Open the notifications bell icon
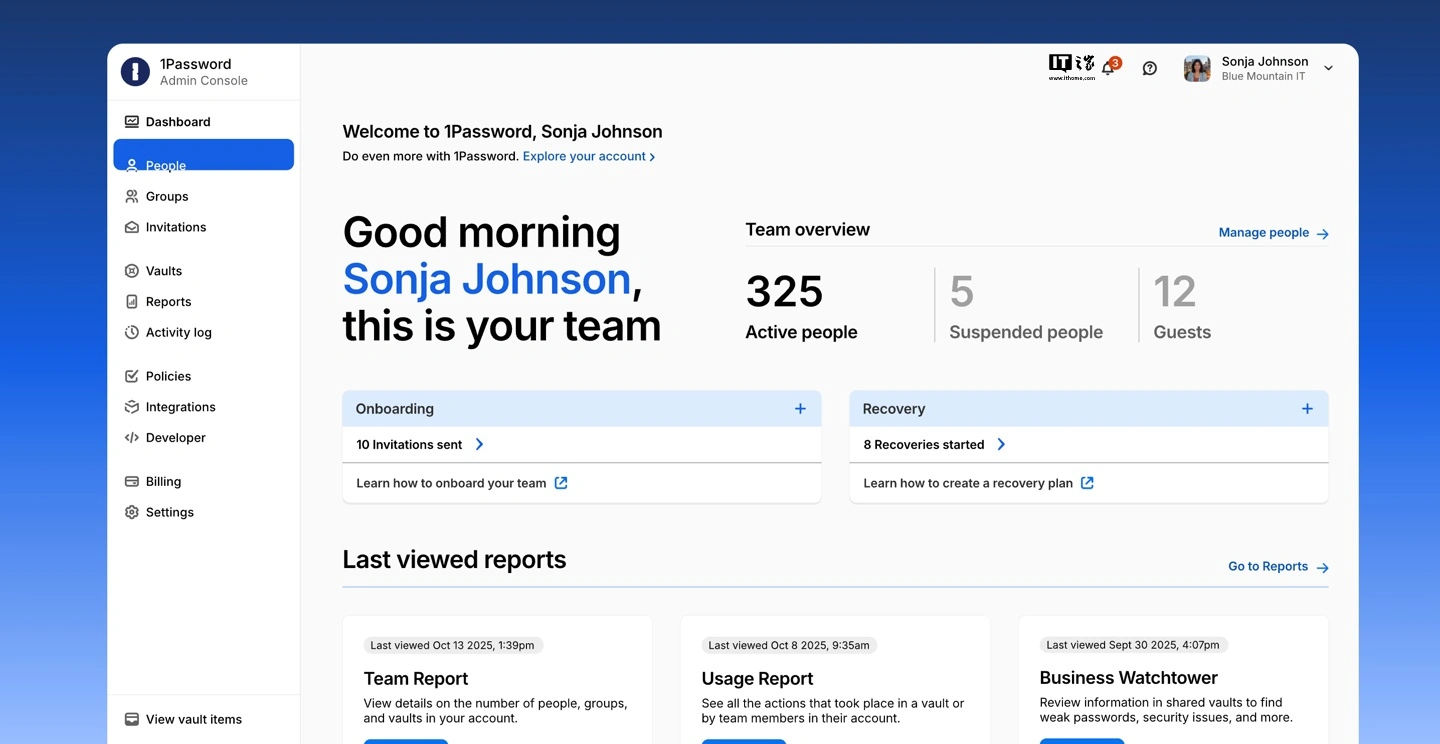This screenshot has height=744, width=1440. pyautogui.click(x=1108, y=69)
